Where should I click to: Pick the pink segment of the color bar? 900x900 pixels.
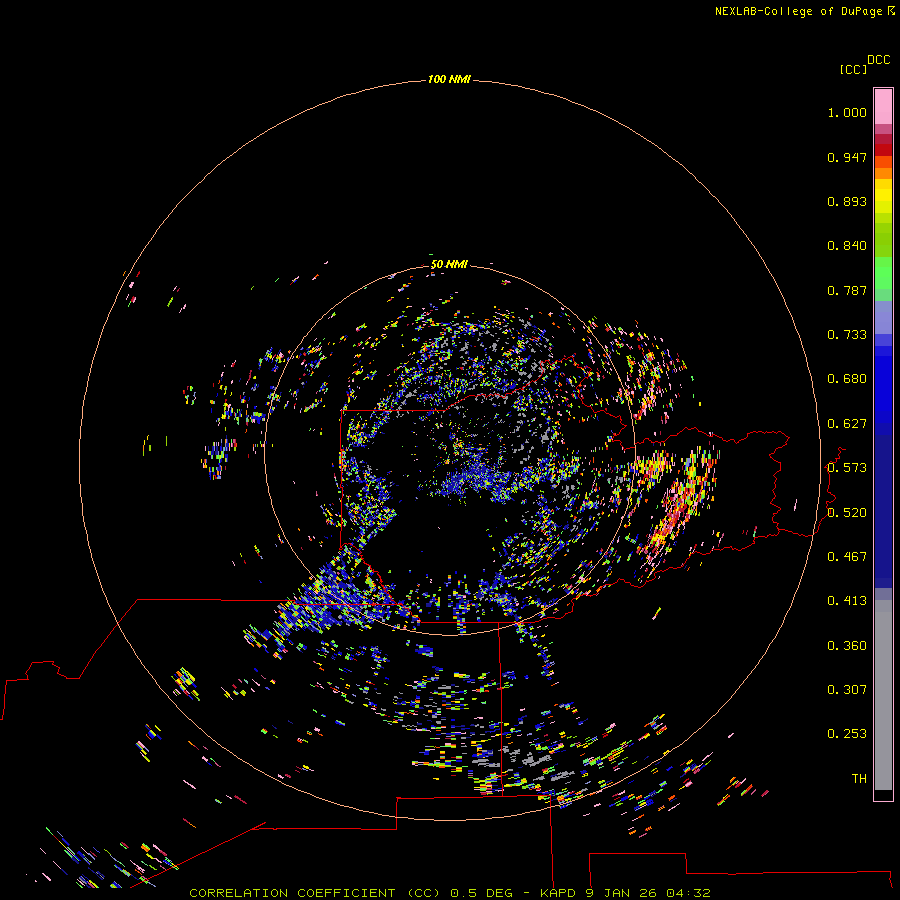[883, 107]
